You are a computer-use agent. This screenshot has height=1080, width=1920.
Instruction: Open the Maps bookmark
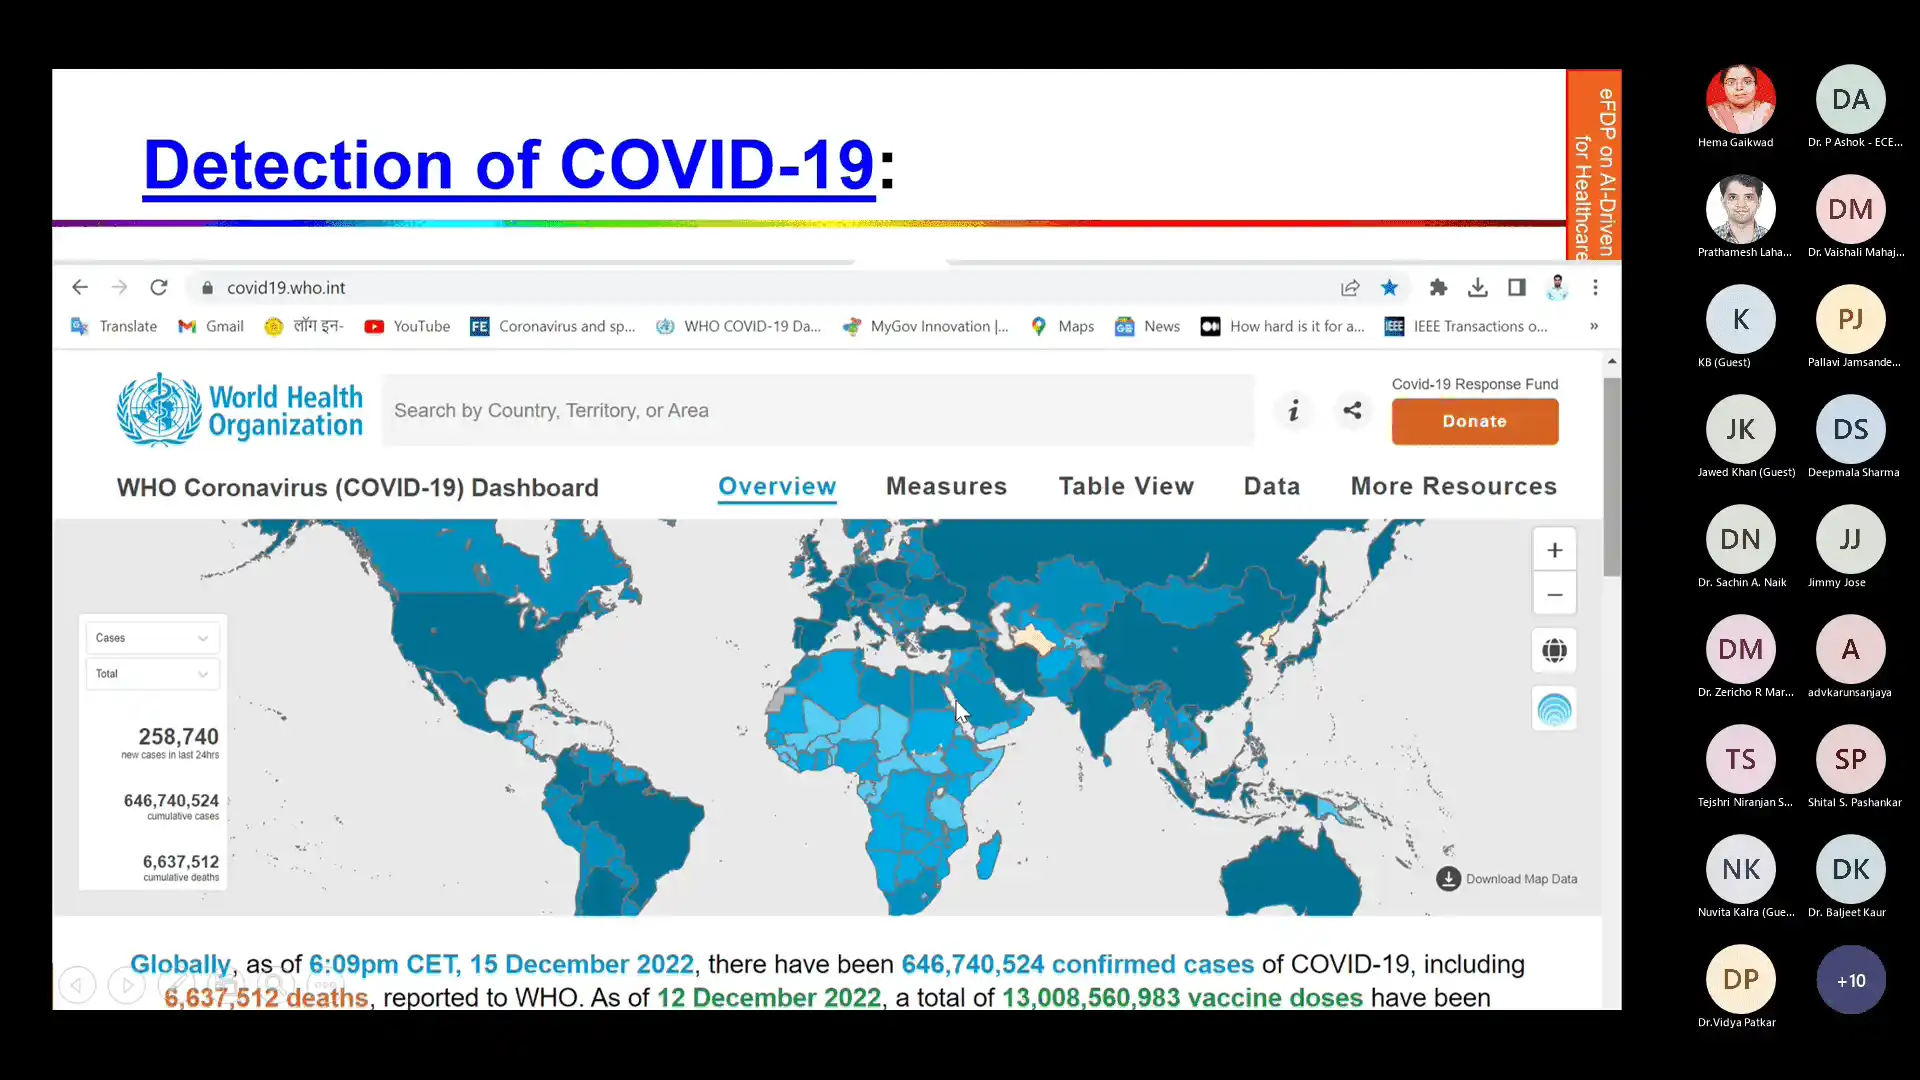point(1062,326)
